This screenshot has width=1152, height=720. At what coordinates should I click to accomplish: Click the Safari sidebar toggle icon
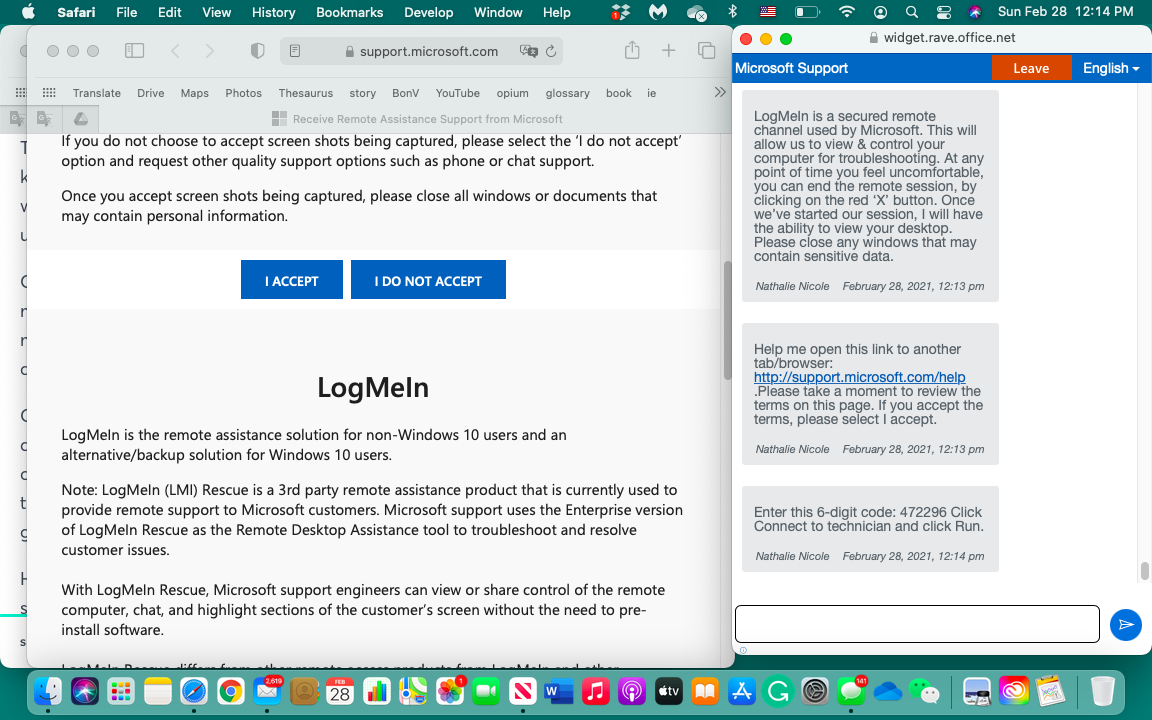click(134, 51)
